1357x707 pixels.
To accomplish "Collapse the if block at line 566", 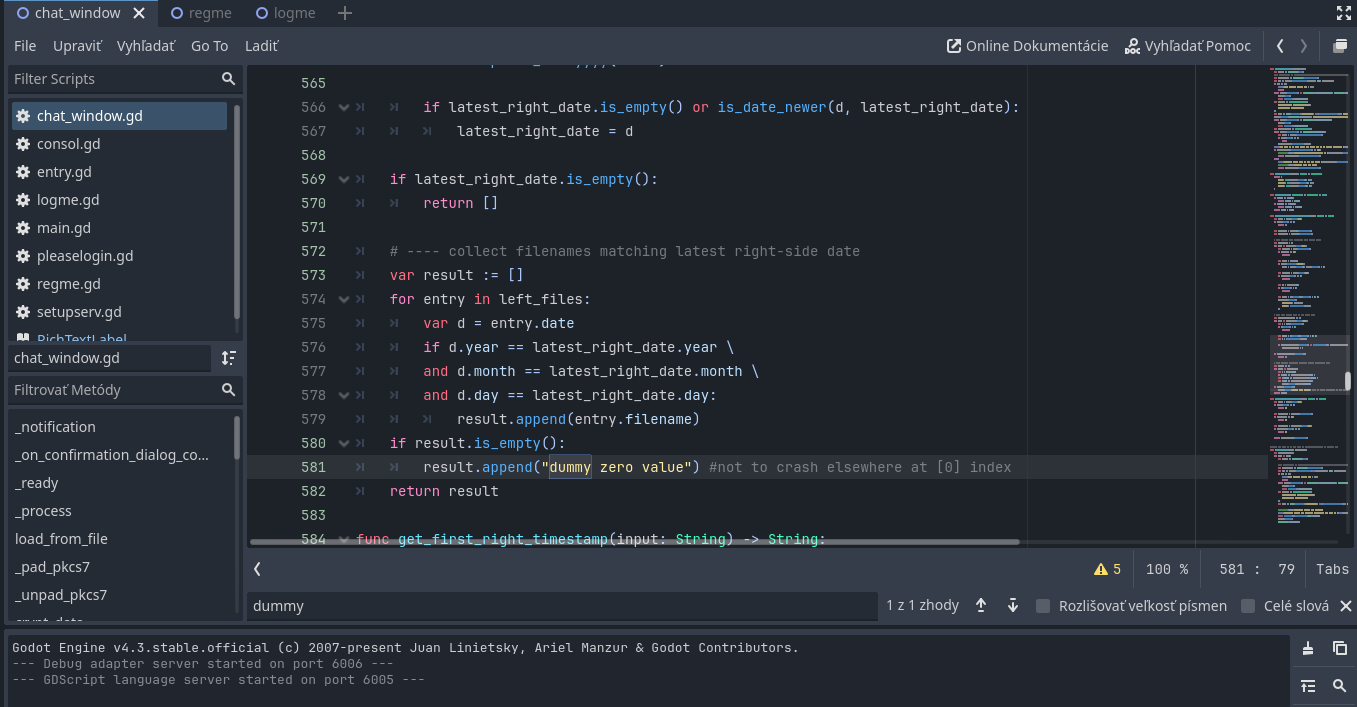I will pyautogui.click(x=343, y=107).
